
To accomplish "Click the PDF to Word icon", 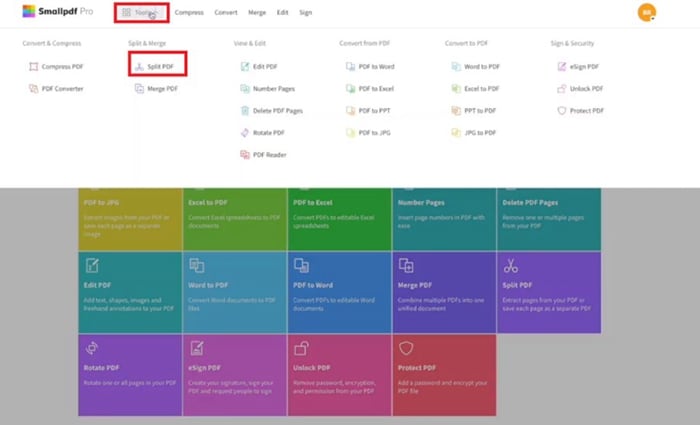I will 350,67.
